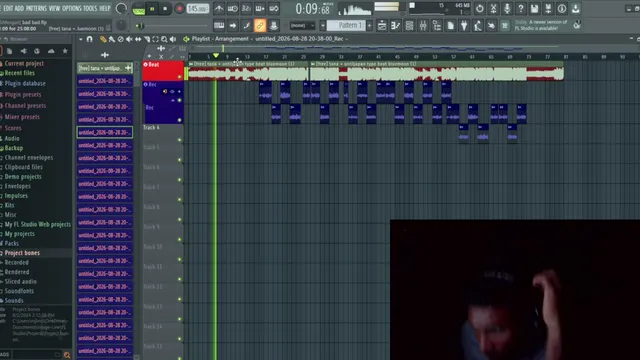Image resolution: width=640 pixels, height=360 pixels.
Task: Select the playlist Select tool
Action: tap(156, 39)
